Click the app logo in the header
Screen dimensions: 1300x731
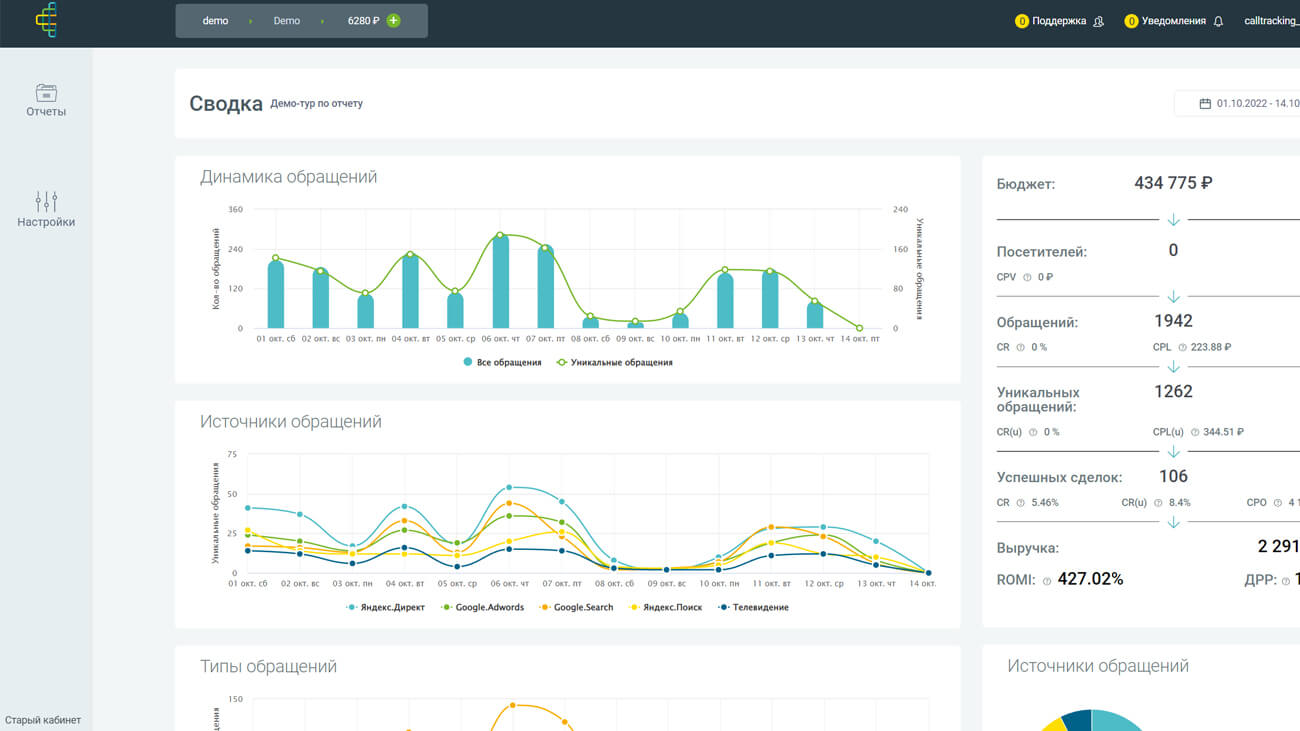(x=46, y=21)
